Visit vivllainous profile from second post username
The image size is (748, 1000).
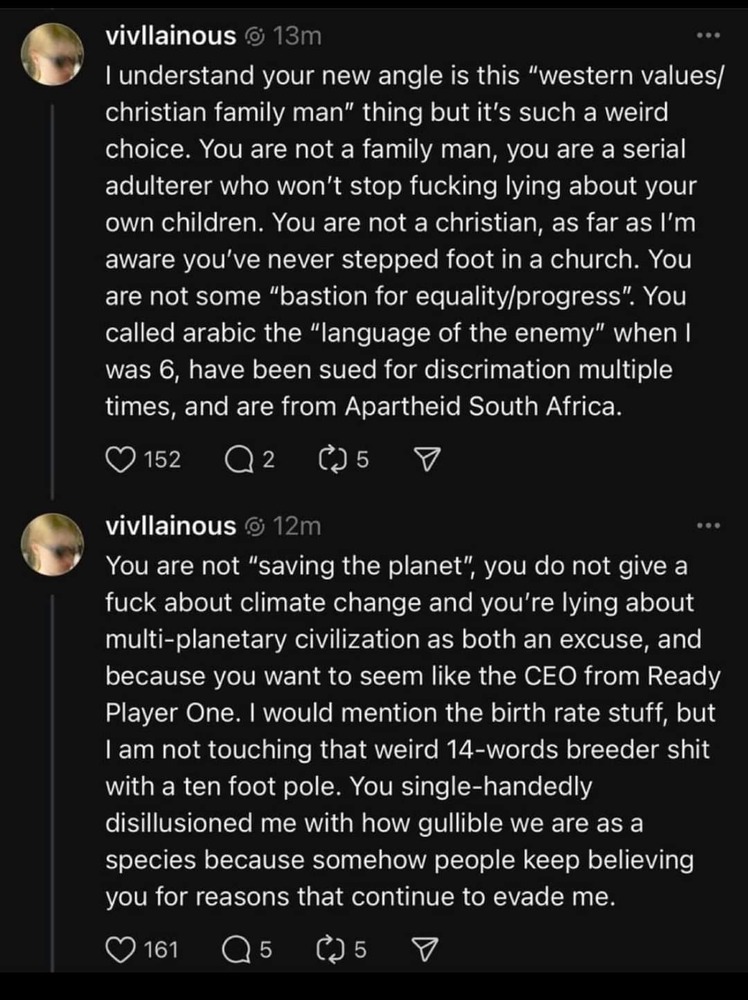pyautogui.click(x=170, y=527)
